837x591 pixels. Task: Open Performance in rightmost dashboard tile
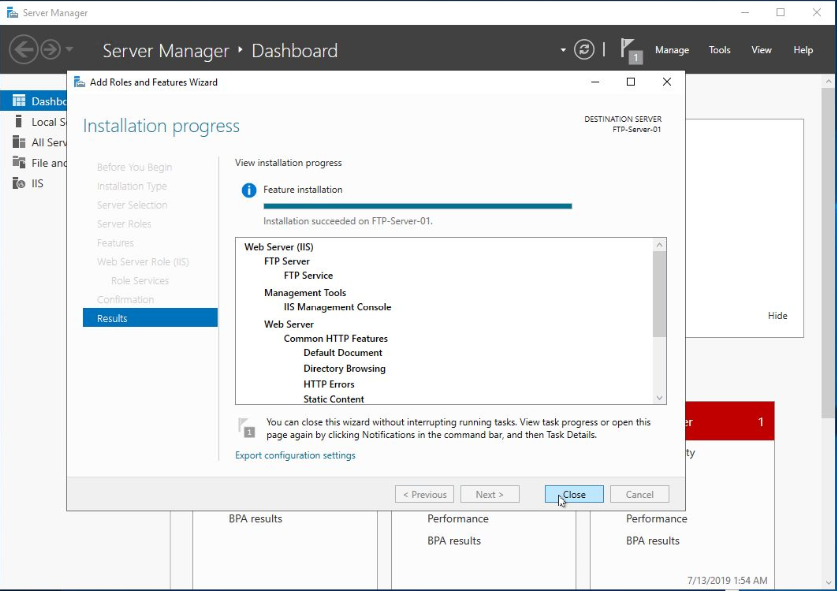657,518
